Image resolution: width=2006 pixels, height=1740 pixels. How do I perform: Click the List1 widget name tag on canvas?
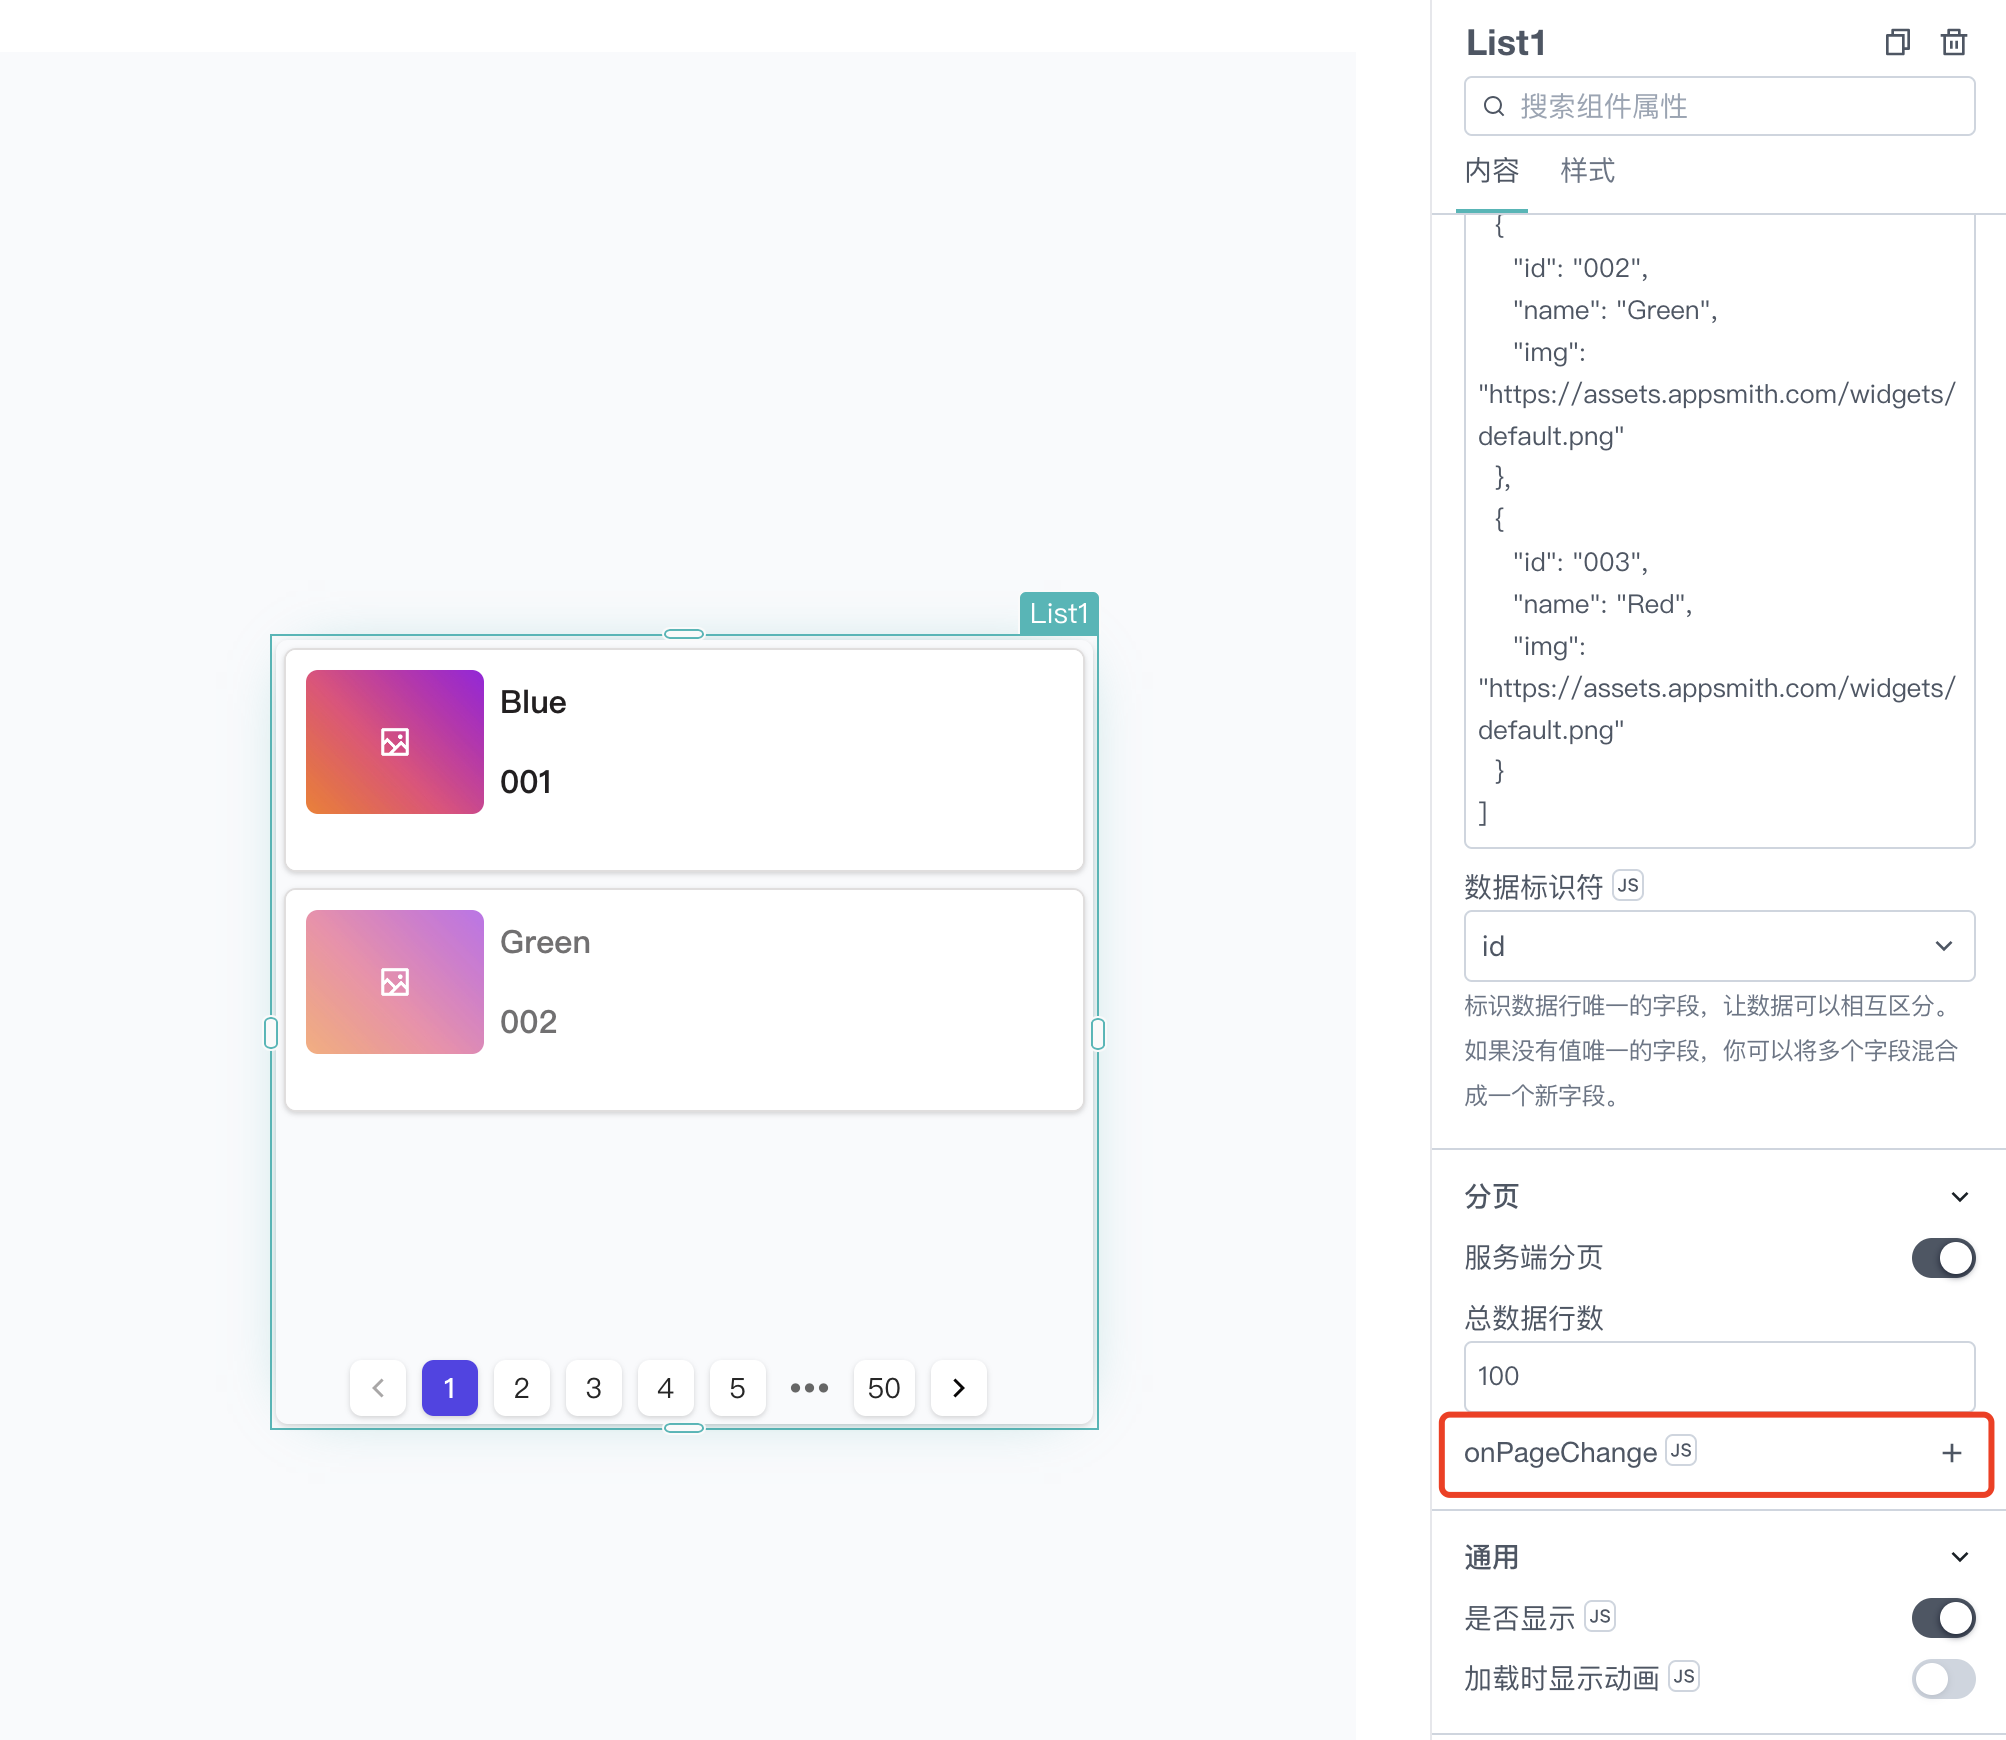[x=1058, y=613]
